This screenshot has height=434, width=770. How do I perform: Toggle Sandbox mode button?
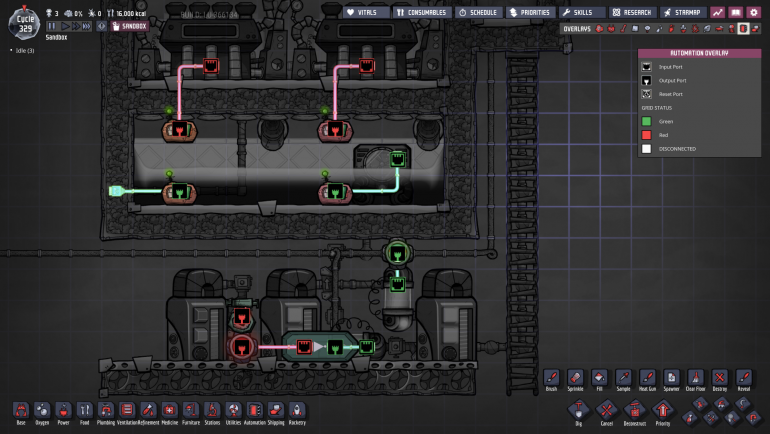[130, 26]
